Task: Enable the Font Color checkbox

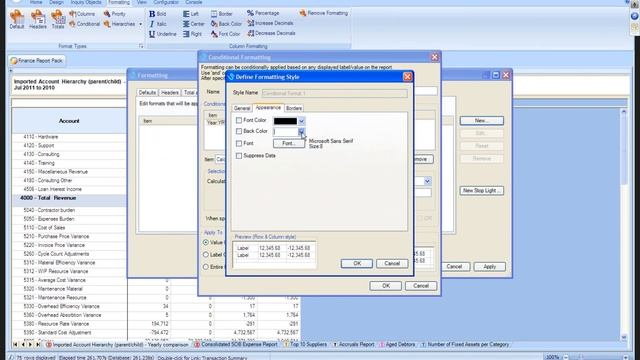Action: [239, 120]
